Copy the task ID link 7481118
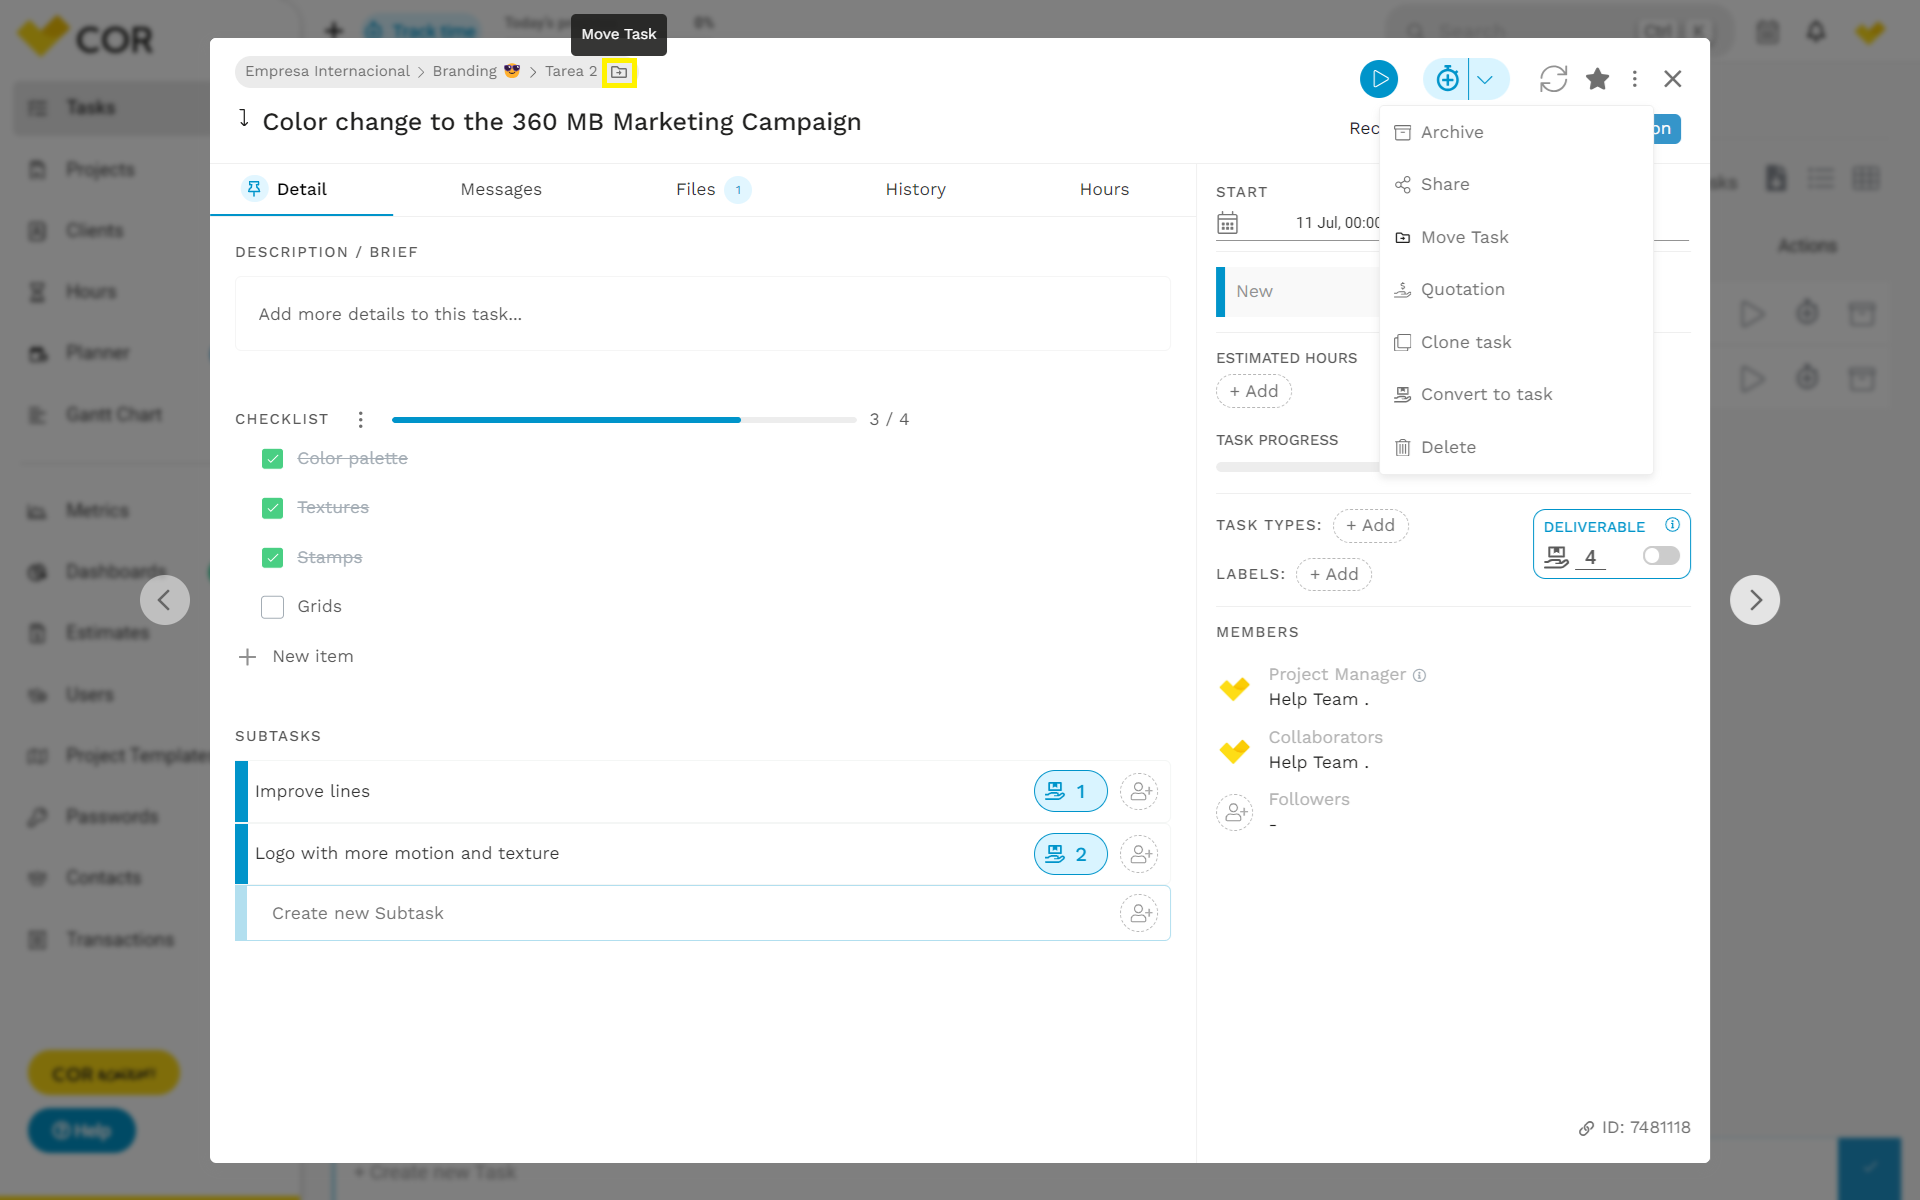 [1635, 1127]
